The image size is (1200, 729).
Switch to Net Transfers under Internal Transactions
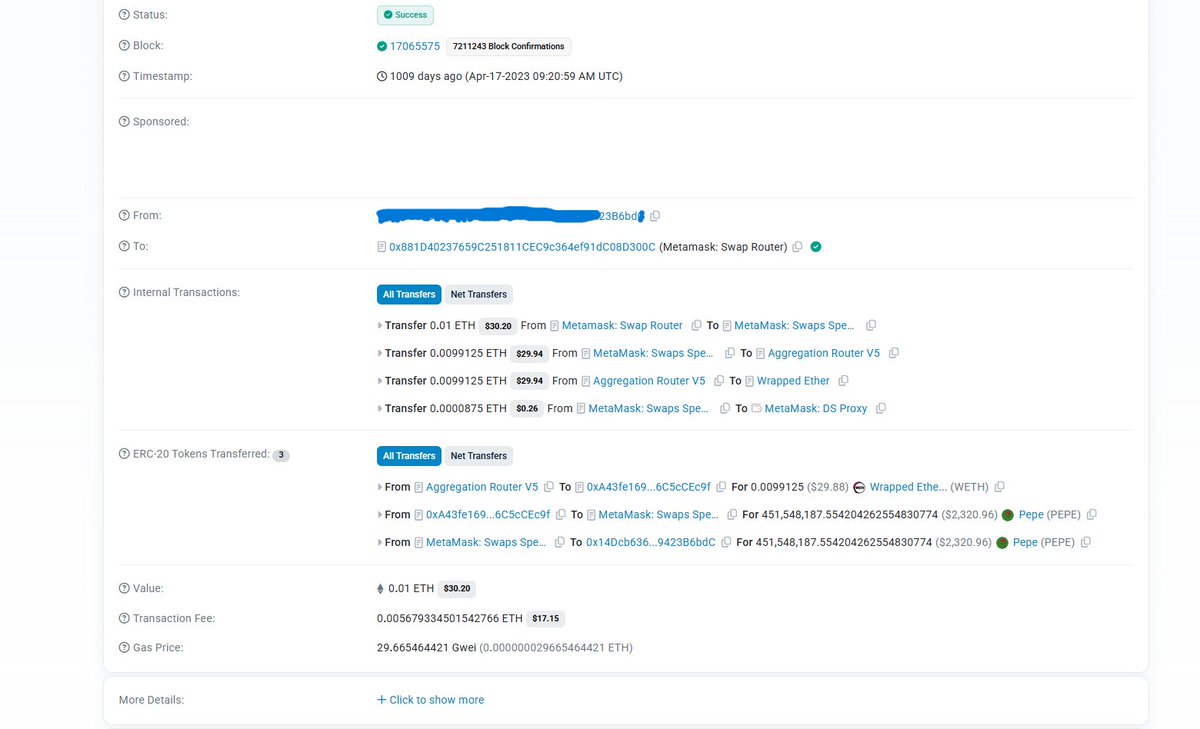479,294
